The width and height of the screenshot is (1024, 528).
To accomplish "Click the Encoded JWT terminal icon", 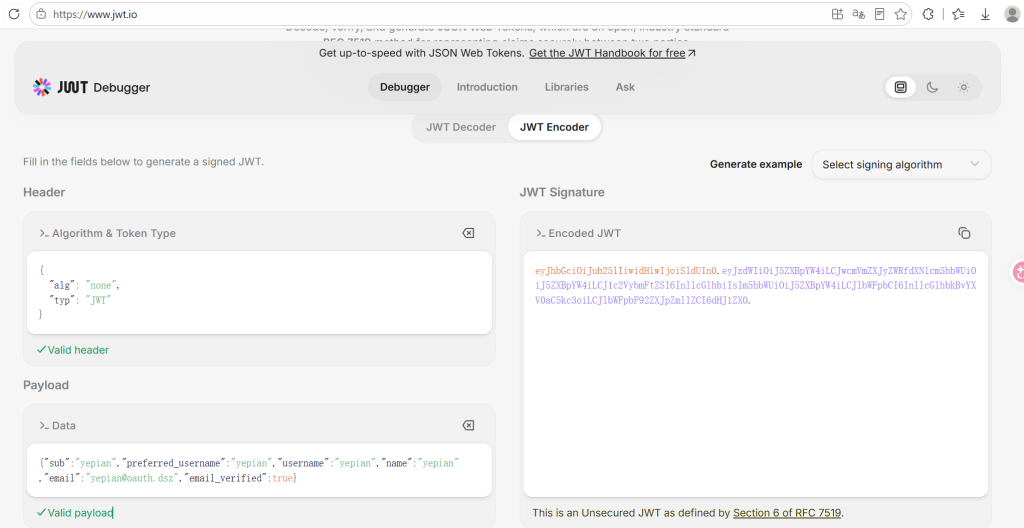I will pos(541,233).
